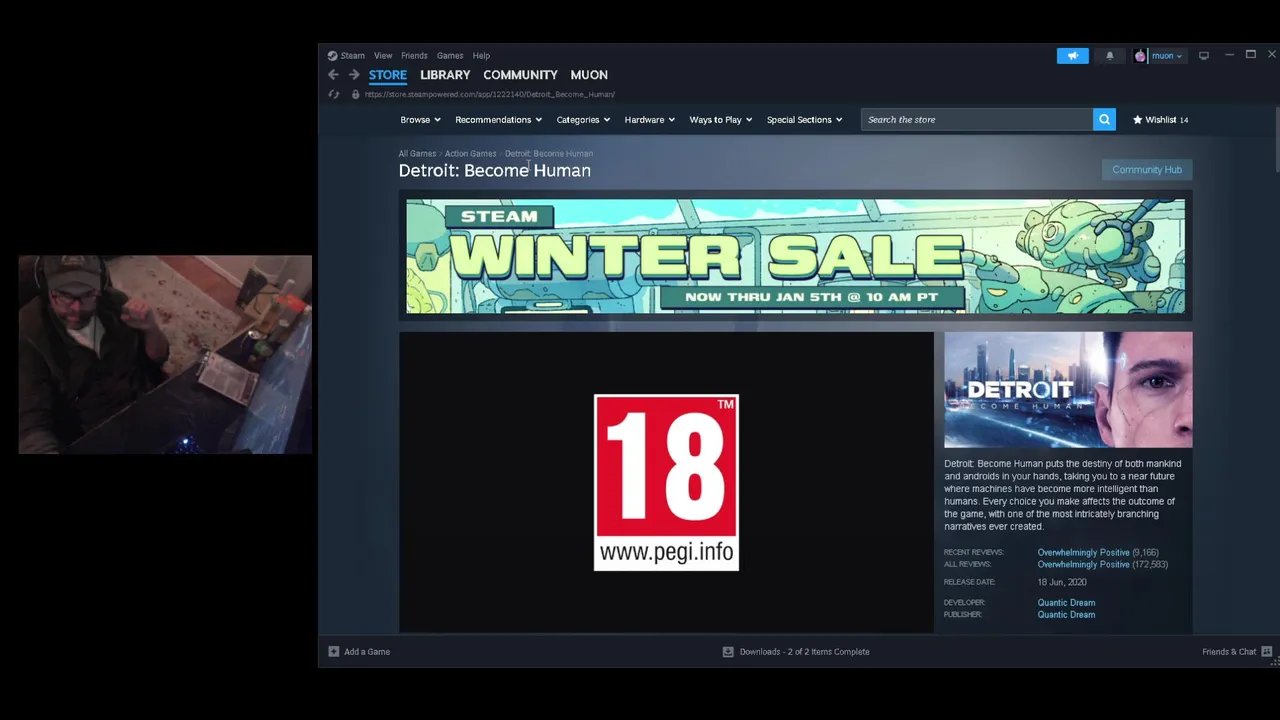This screenshot has width=1280, height=720.
Task: Open the muon account dropdown
Action: (x=1167, y=56)
